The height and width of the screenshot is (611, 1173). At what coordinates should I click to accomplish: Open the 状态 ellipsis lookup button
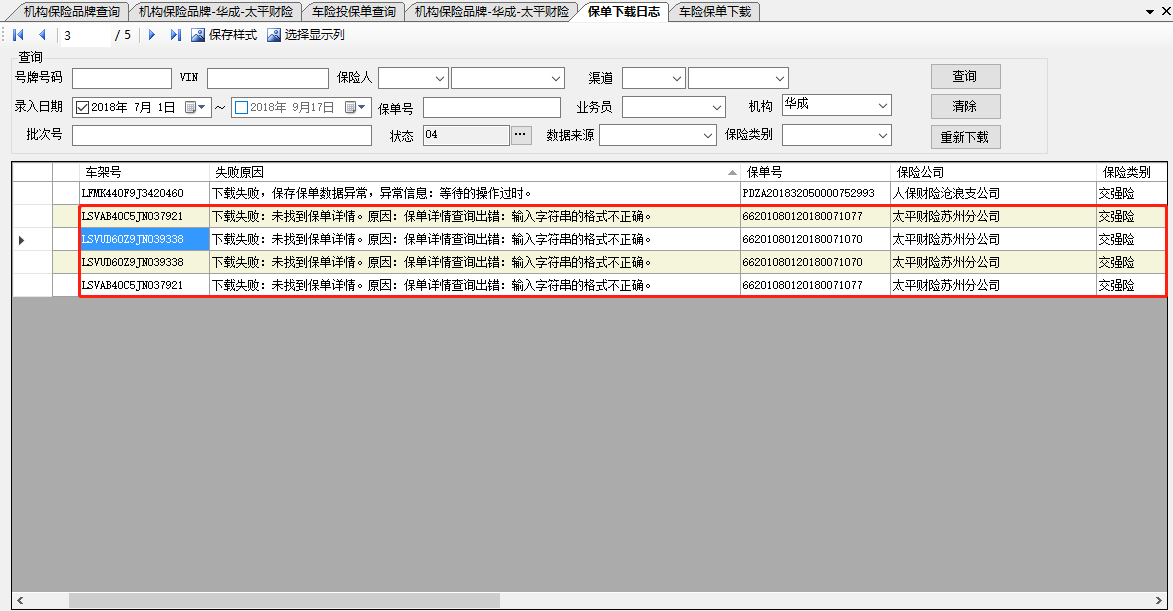pyautogui.click(x=521, y=135)
